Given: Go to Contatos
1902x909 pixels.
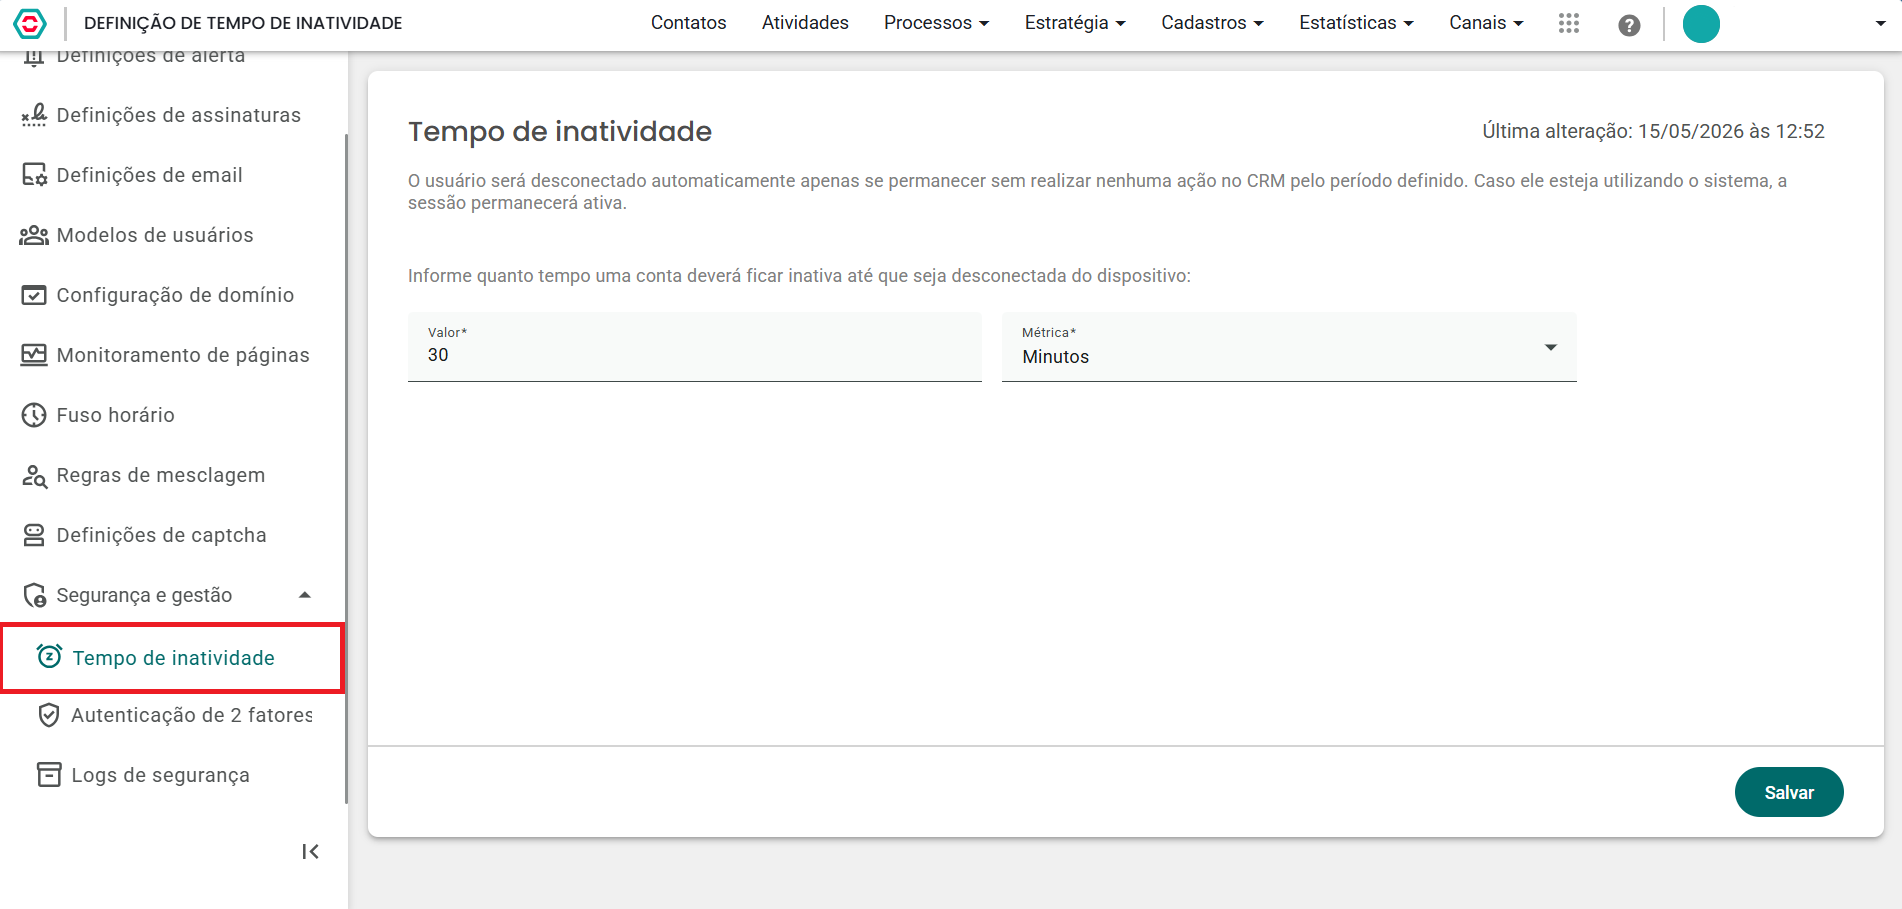Looking at the screenshot, I should click(x=688, y=23).
